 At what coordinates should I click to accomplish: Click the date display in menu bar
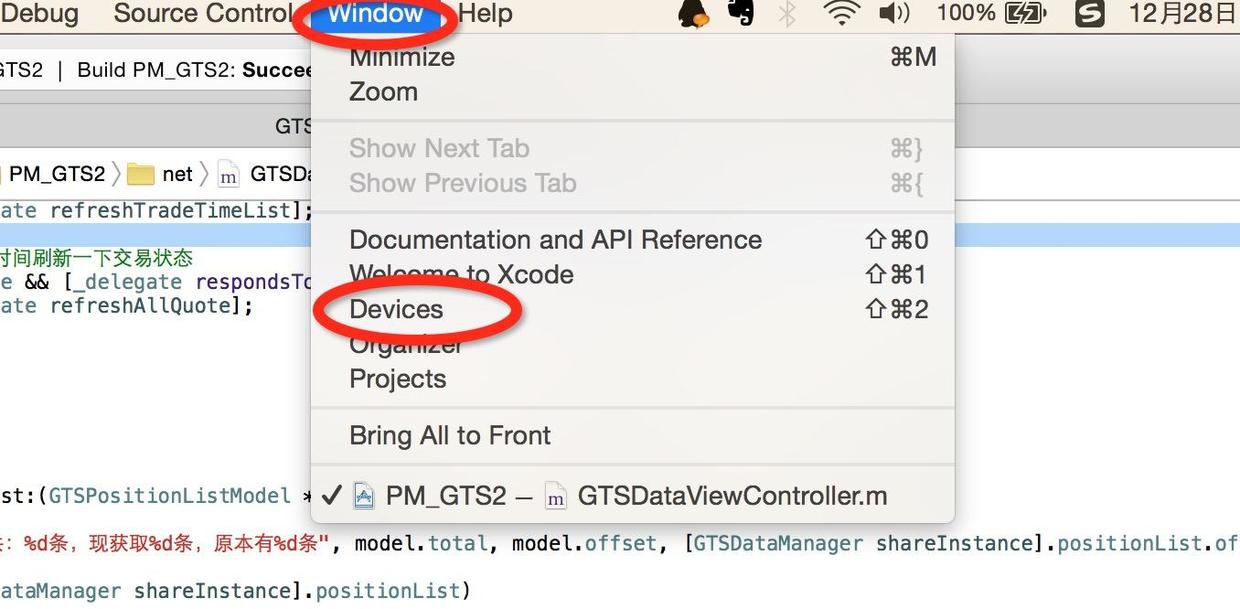pyautogui.click(x=1182, y=14)
